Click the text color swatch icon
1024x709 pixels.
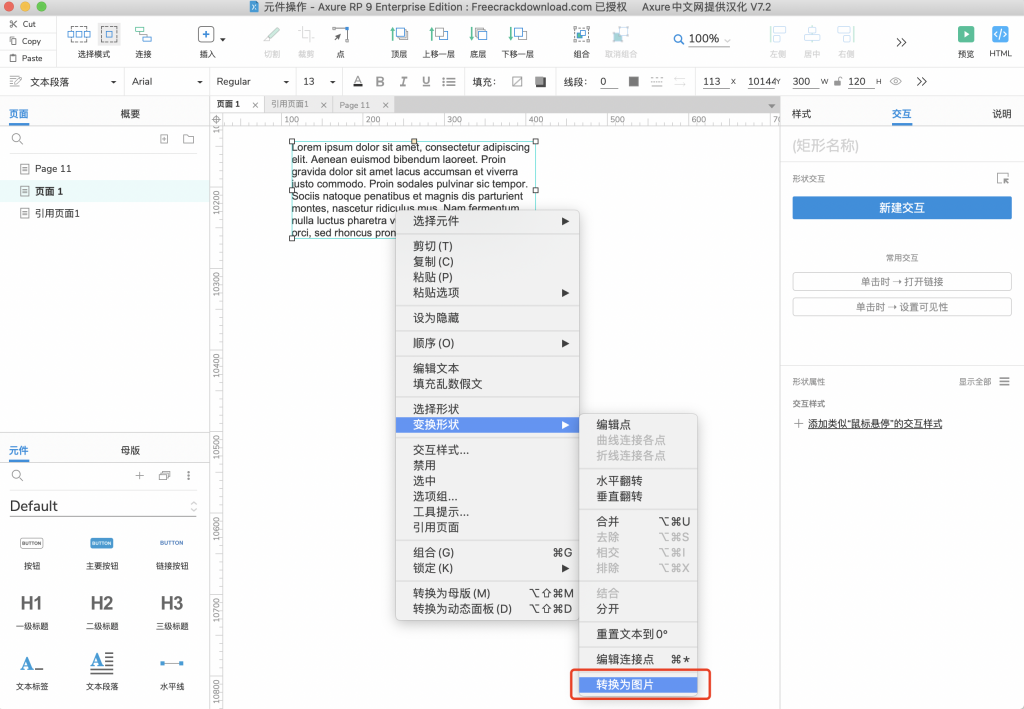click(x=358, y=81)
